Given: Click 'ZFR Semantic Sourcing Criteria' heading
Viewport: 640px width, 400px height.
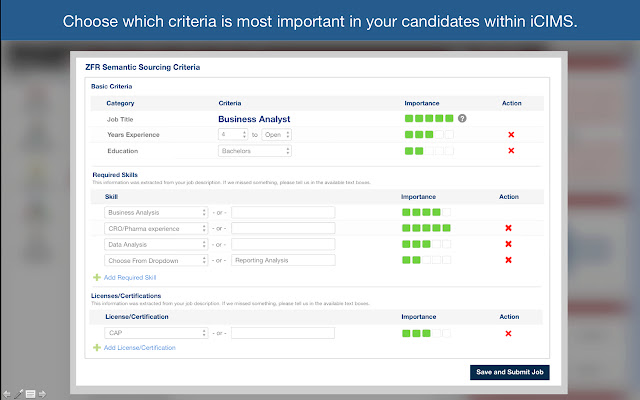Looking at the screenshot, I should [142, 67].
